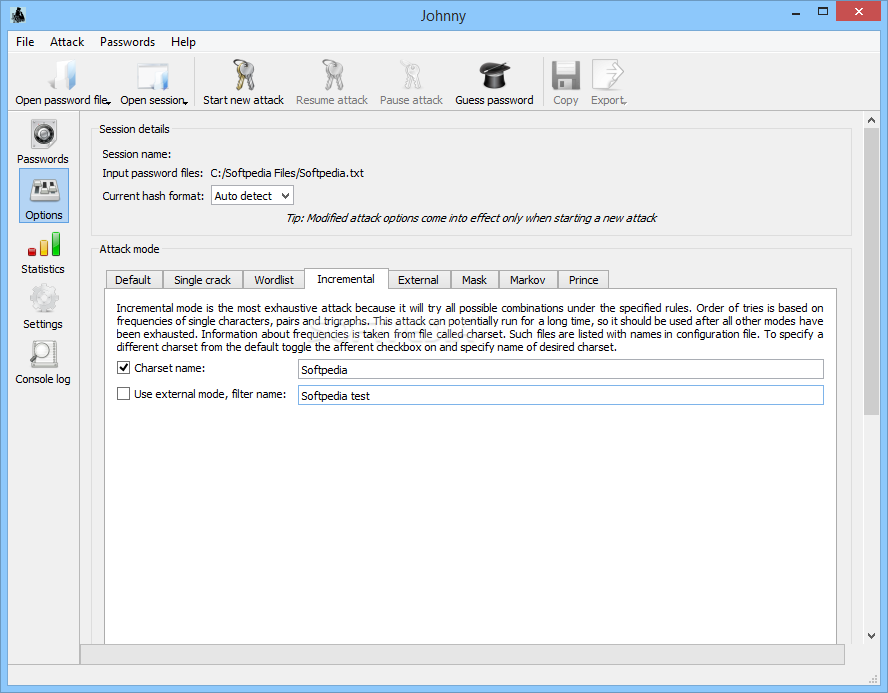Open the File menu
This screenshot has width=888, height=693.
pos(25,42)
